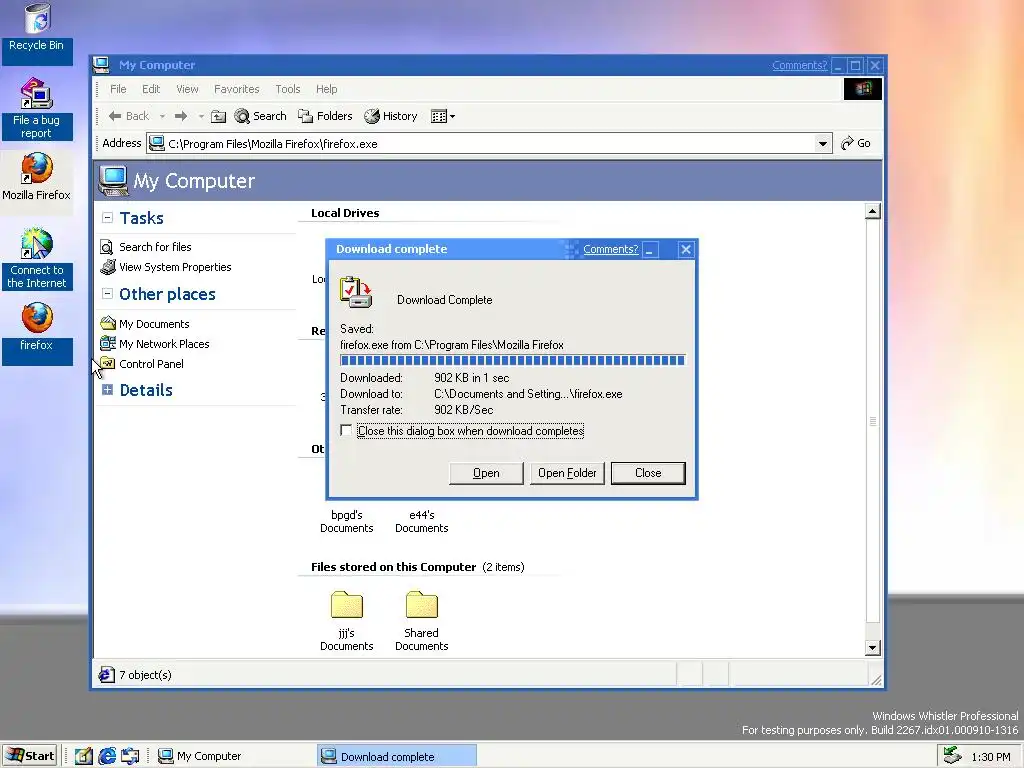Open the Views dropdown in toolbar

443,116
